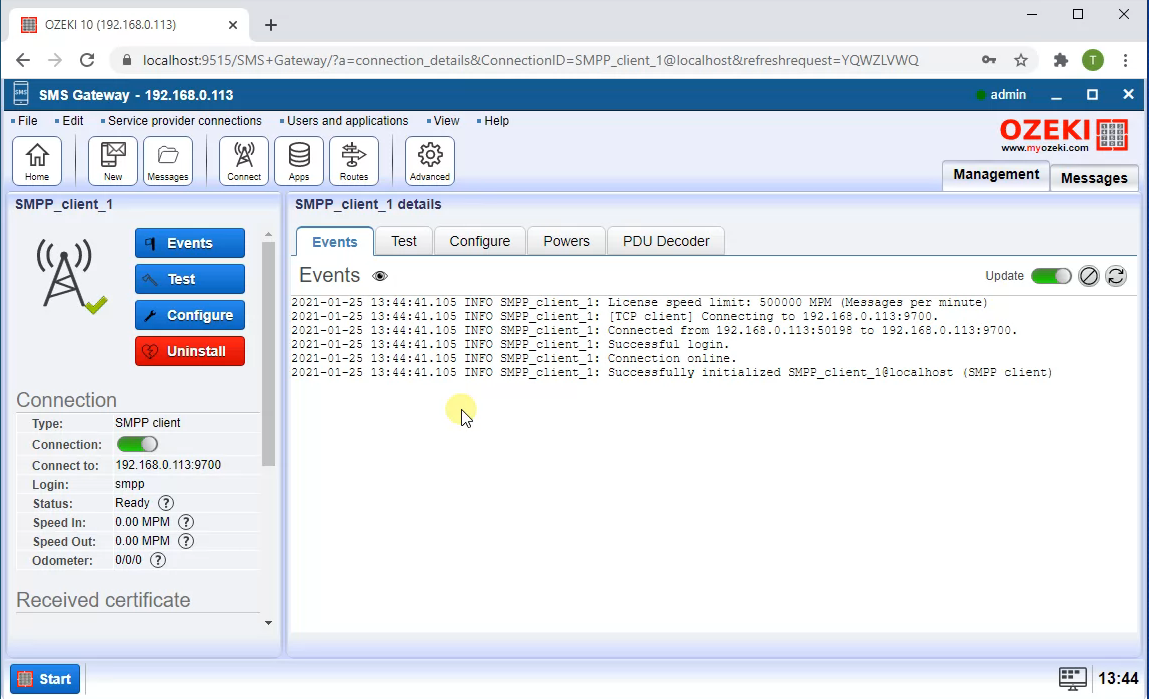Open help for the Speed Out field

(x=186, y=541)
